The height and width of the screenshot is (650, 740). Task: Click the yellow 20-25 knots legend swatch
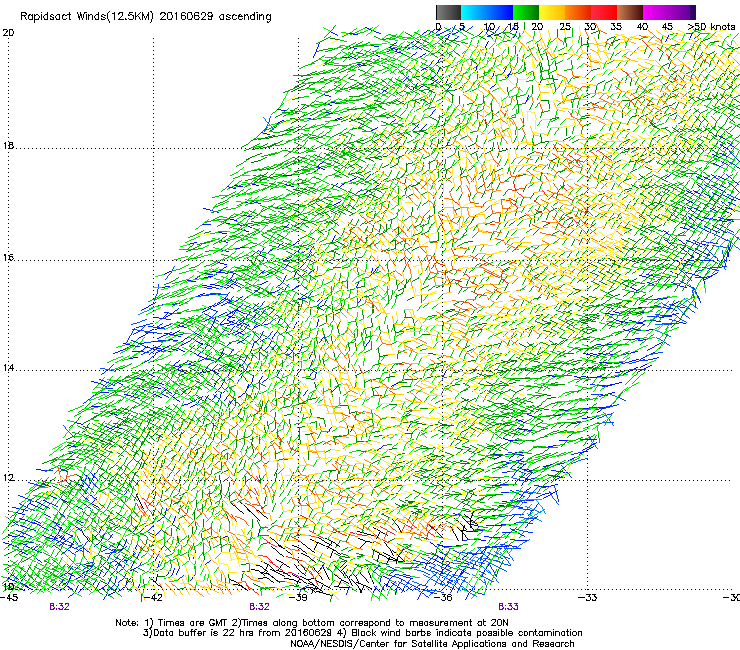pyautogui.click(x=552, y=12)
